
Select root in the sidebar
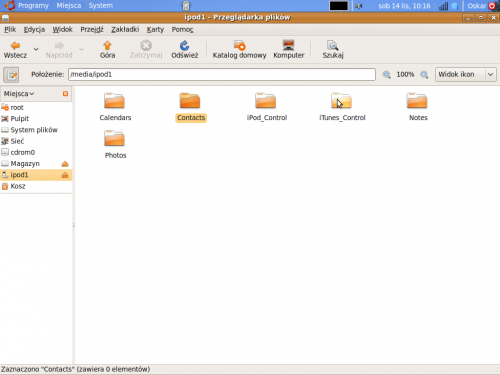pyautogui.click(x=36, y=107)
